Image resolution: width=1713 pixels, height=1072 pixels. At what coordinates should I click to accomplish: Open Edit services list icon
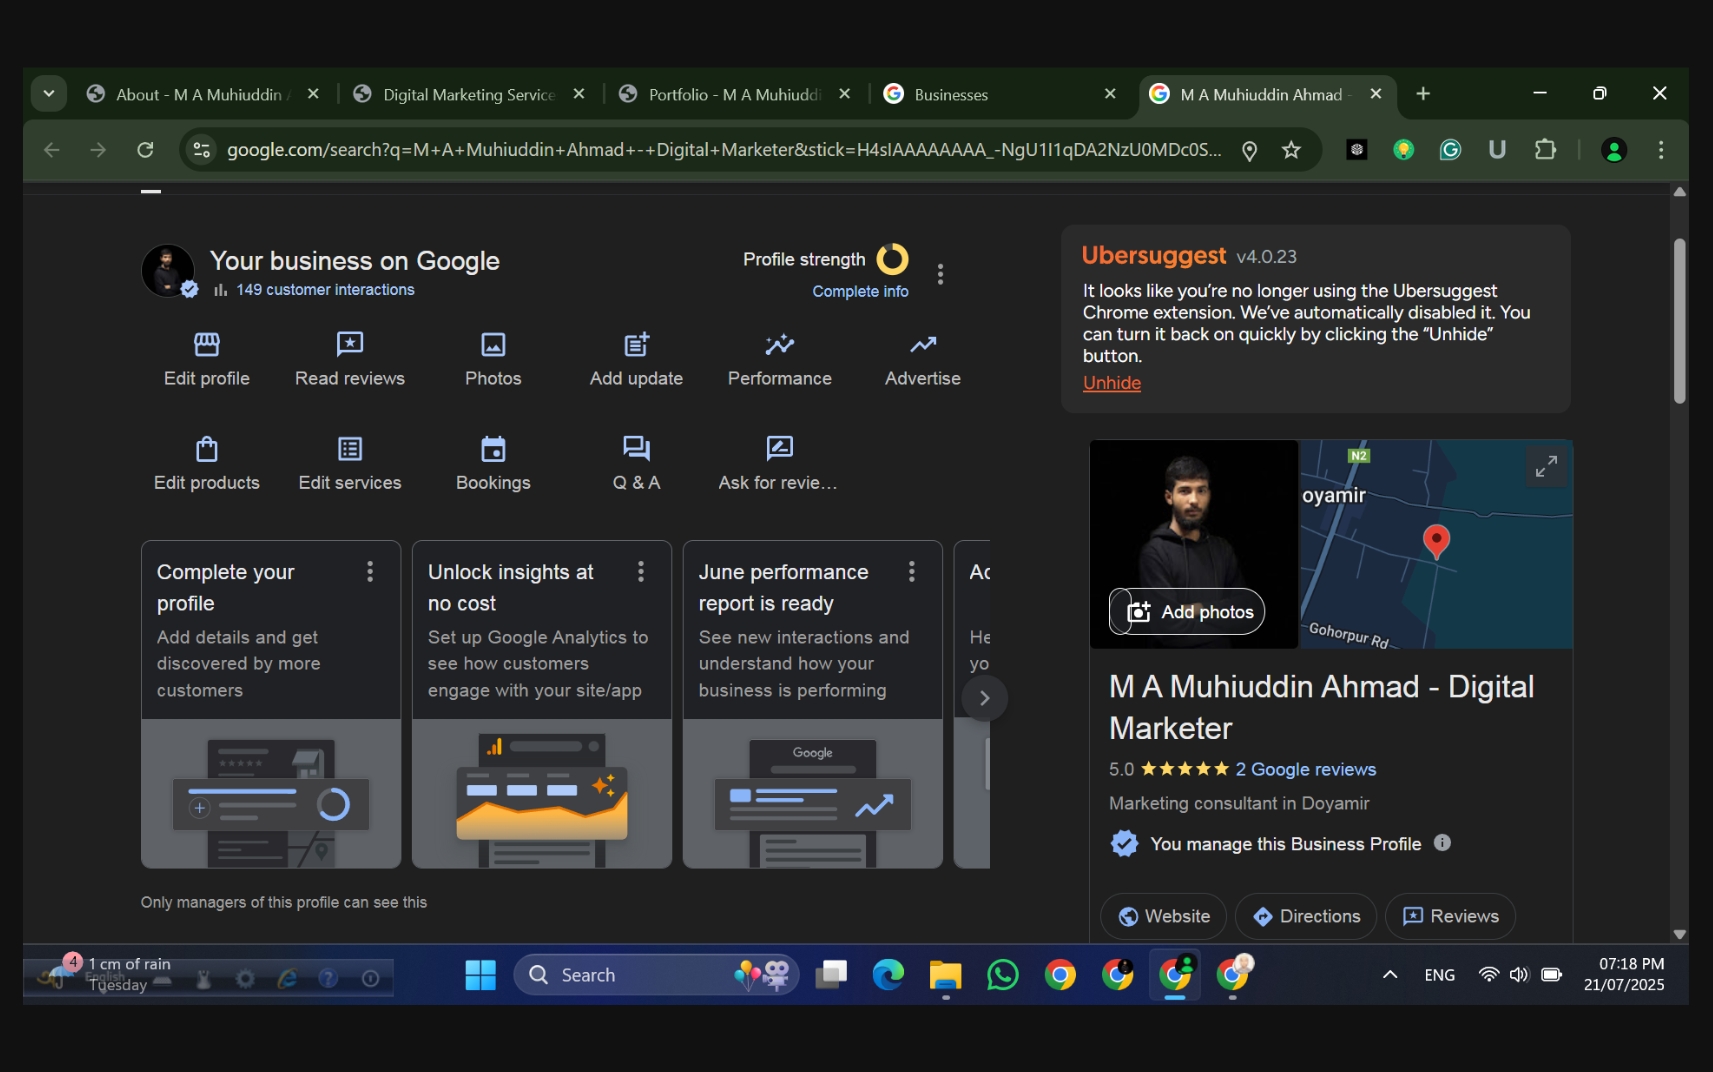click(350, 449)
